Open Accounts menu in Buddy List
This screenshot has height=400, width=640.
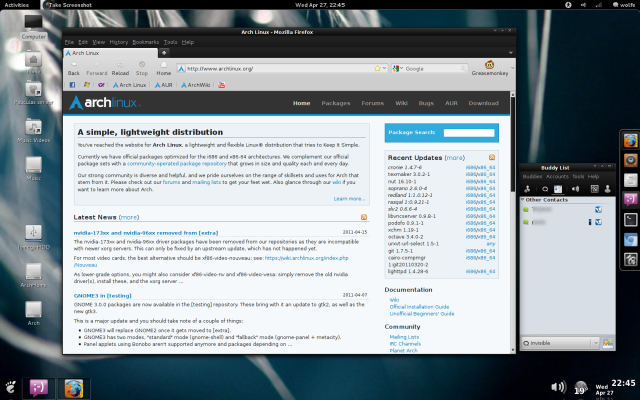click(x=557, y=176)
